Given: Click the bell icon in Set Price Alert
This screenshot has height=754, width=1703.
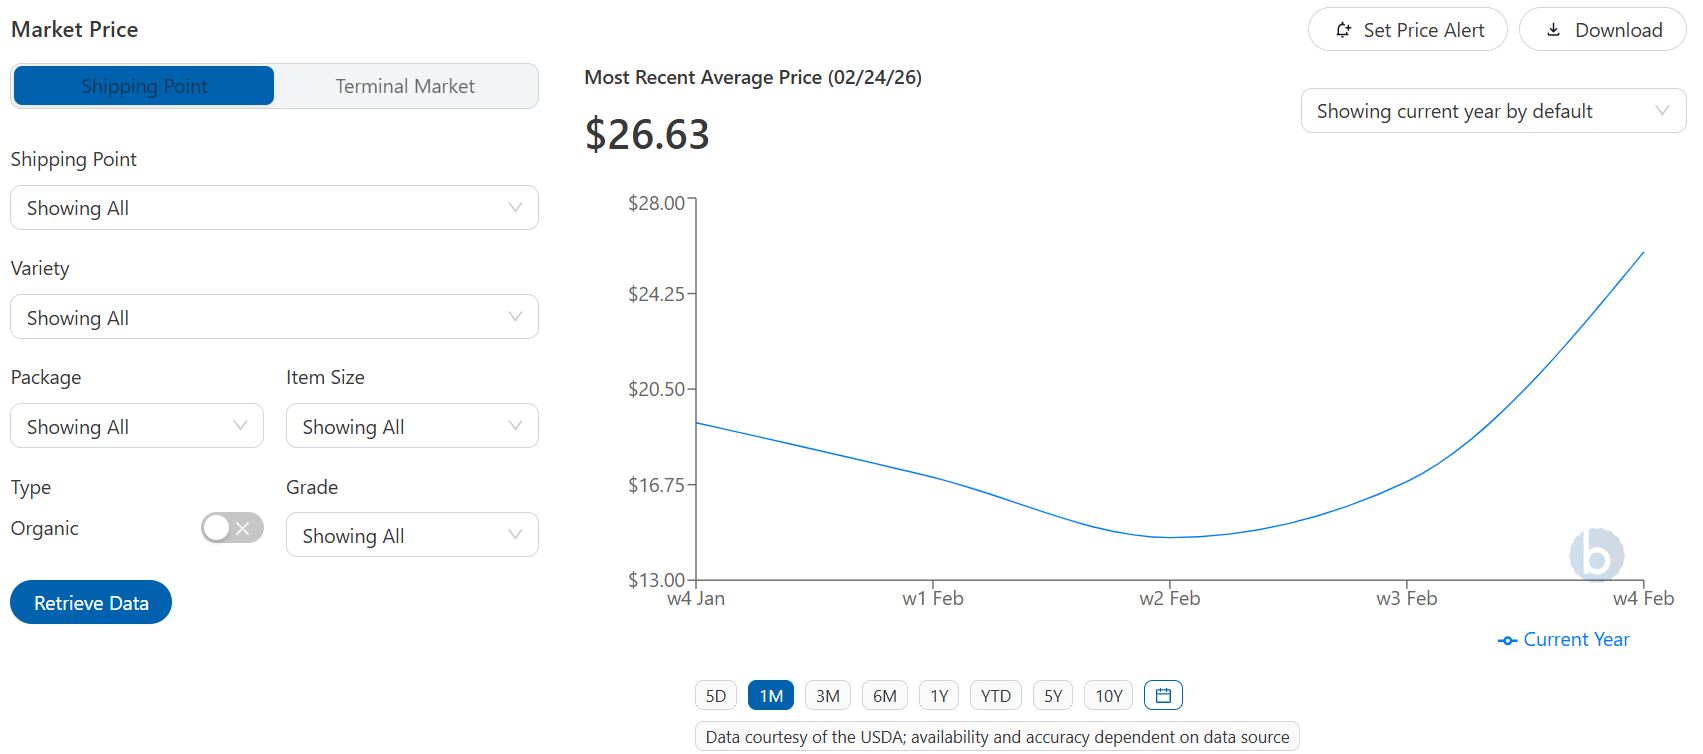Looking at the screenshot, I should (1344, 30).
